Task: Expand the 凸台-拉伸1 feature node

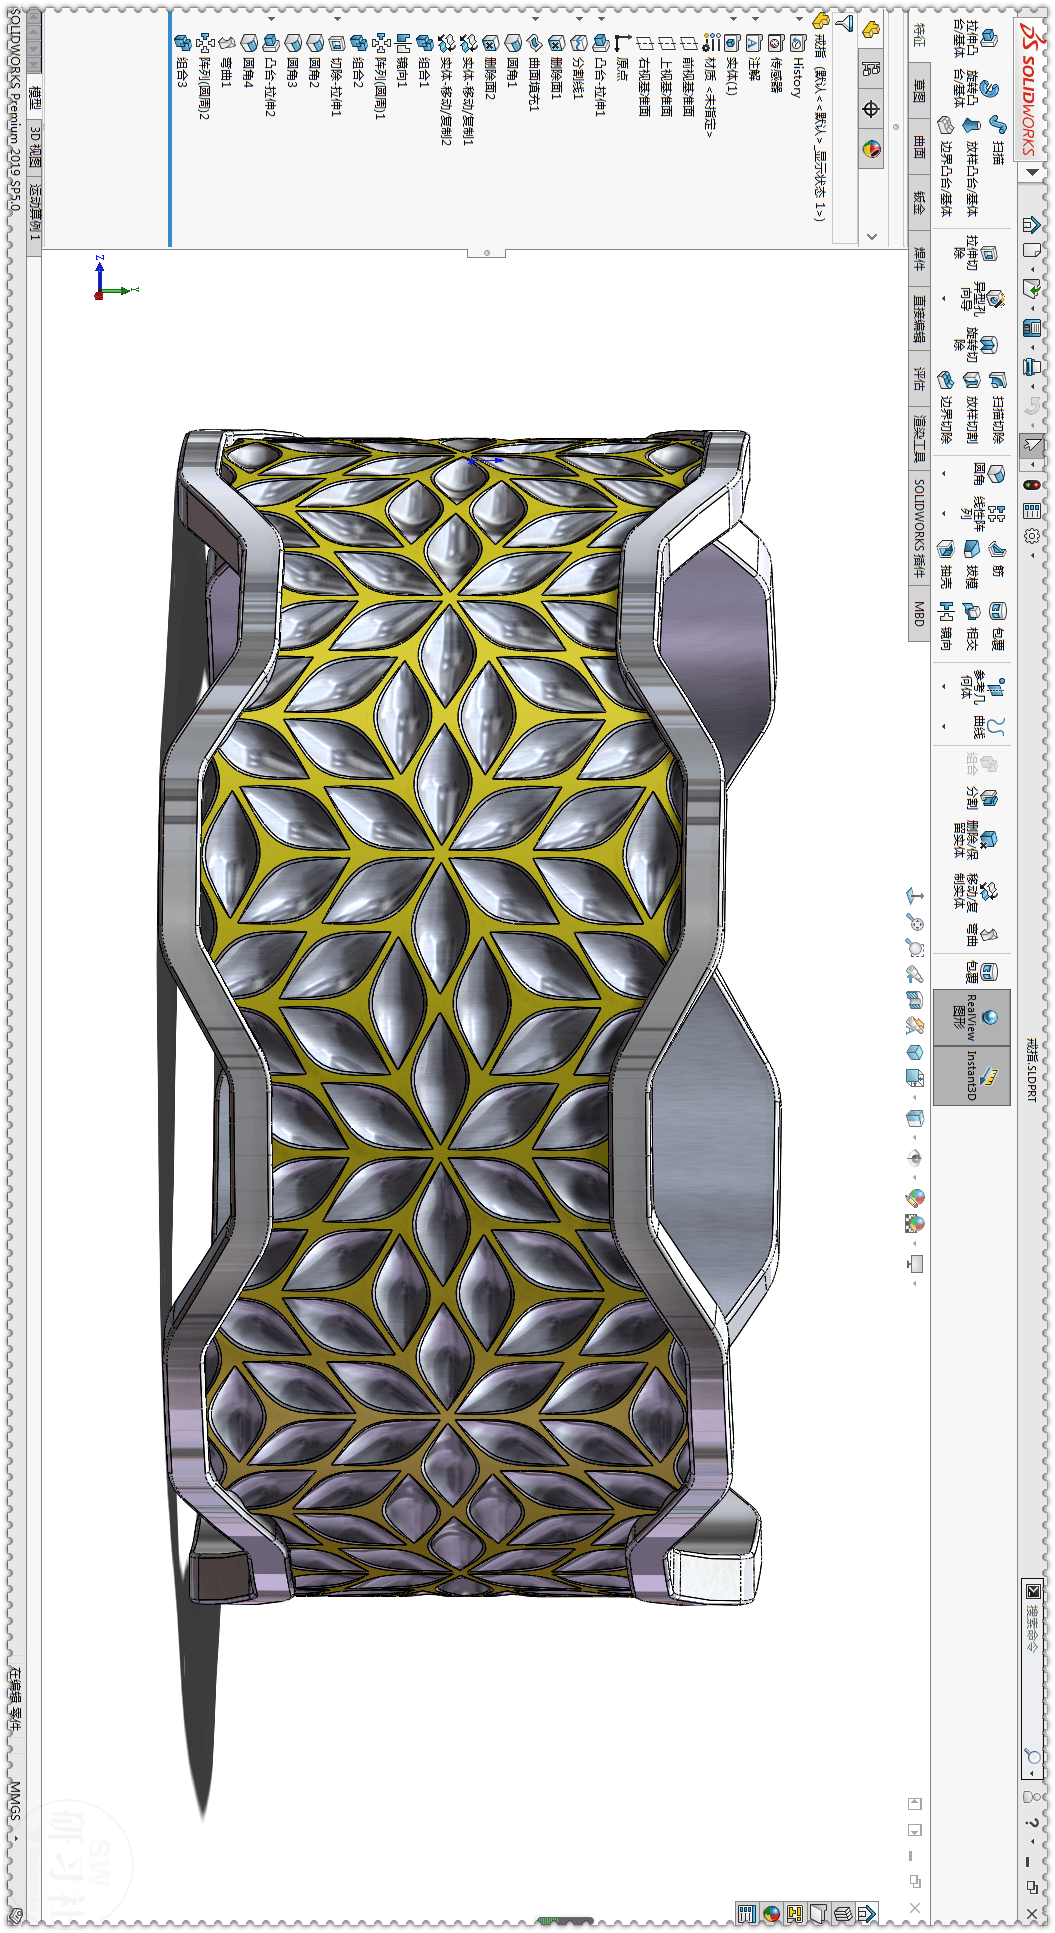Action: coord(600,19)
